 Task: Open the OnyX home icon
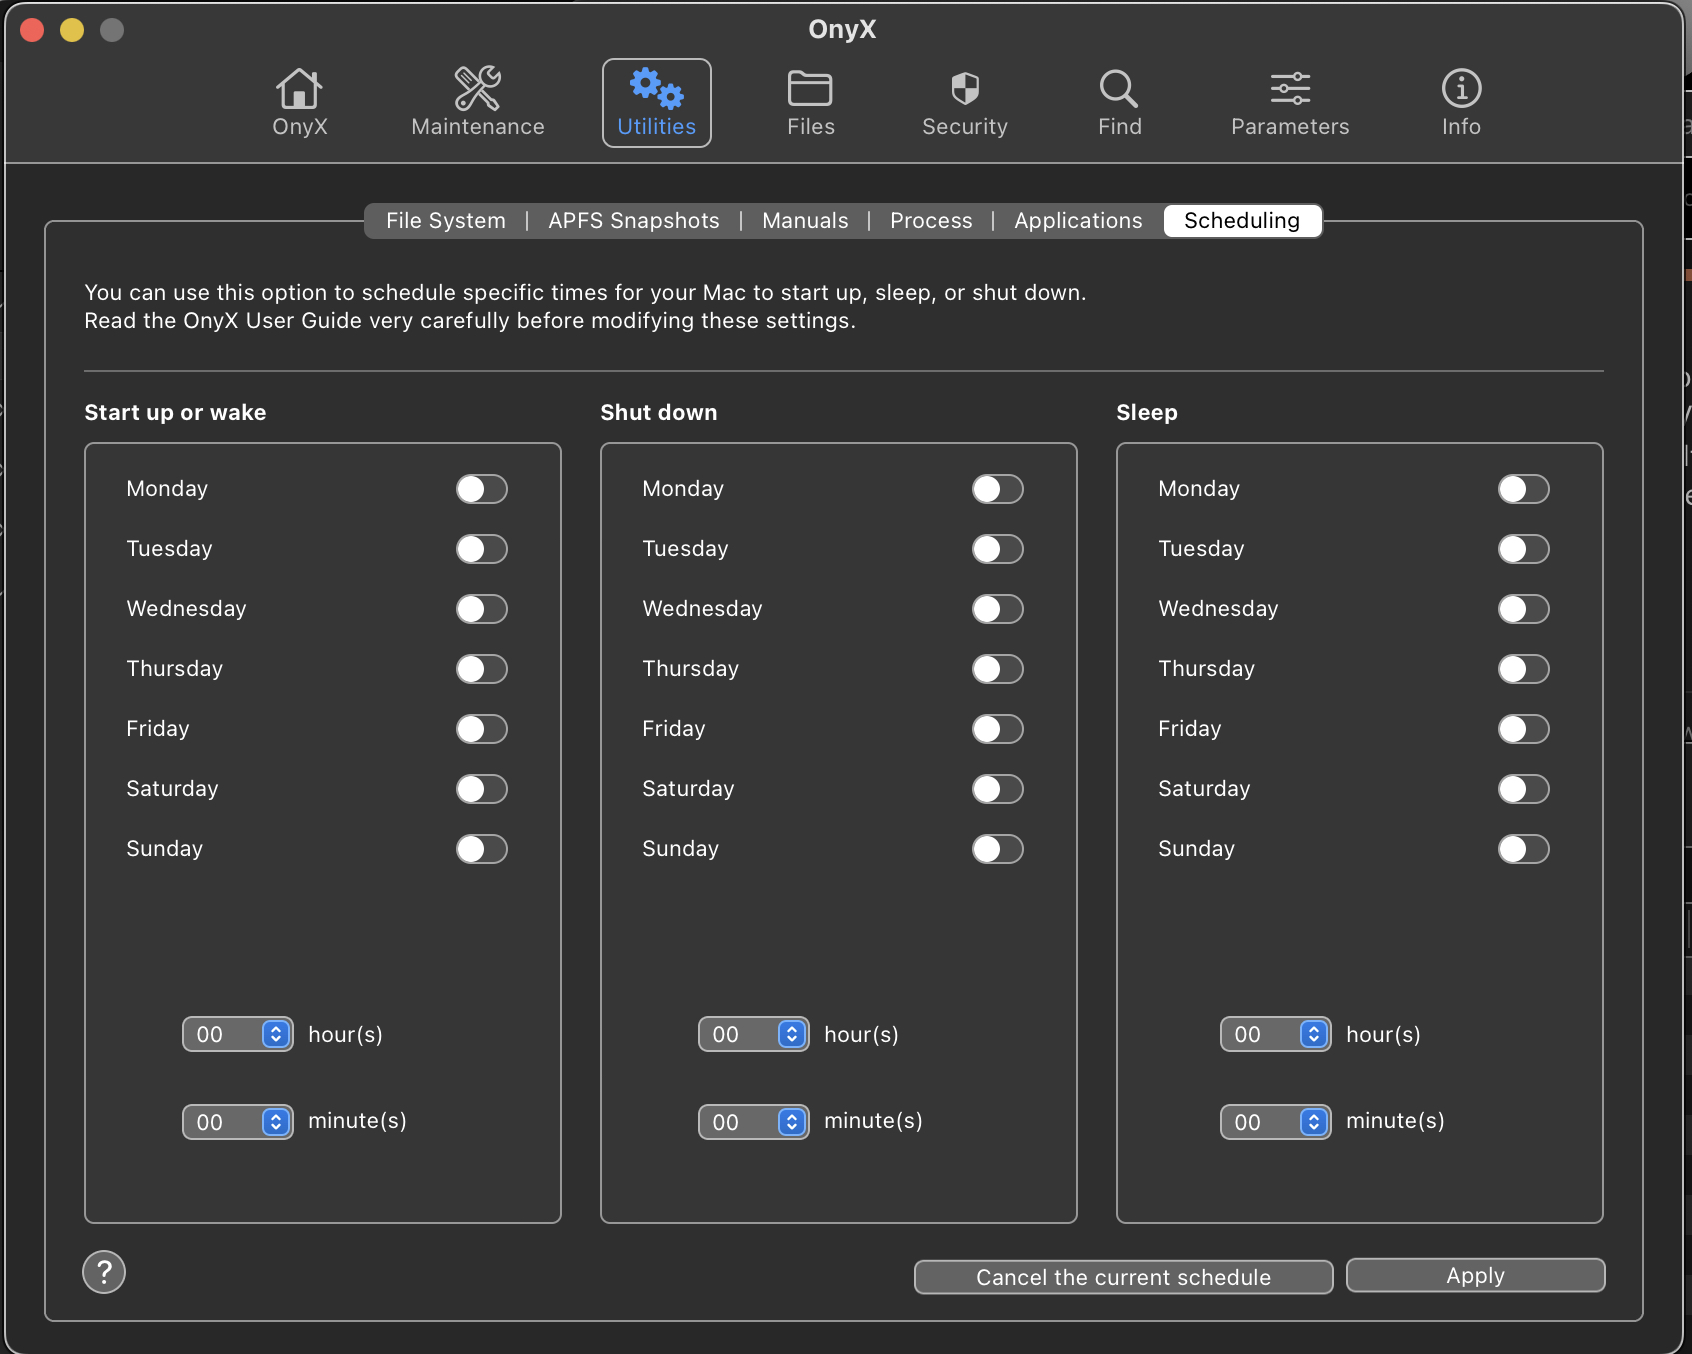[x=299, y=89]
